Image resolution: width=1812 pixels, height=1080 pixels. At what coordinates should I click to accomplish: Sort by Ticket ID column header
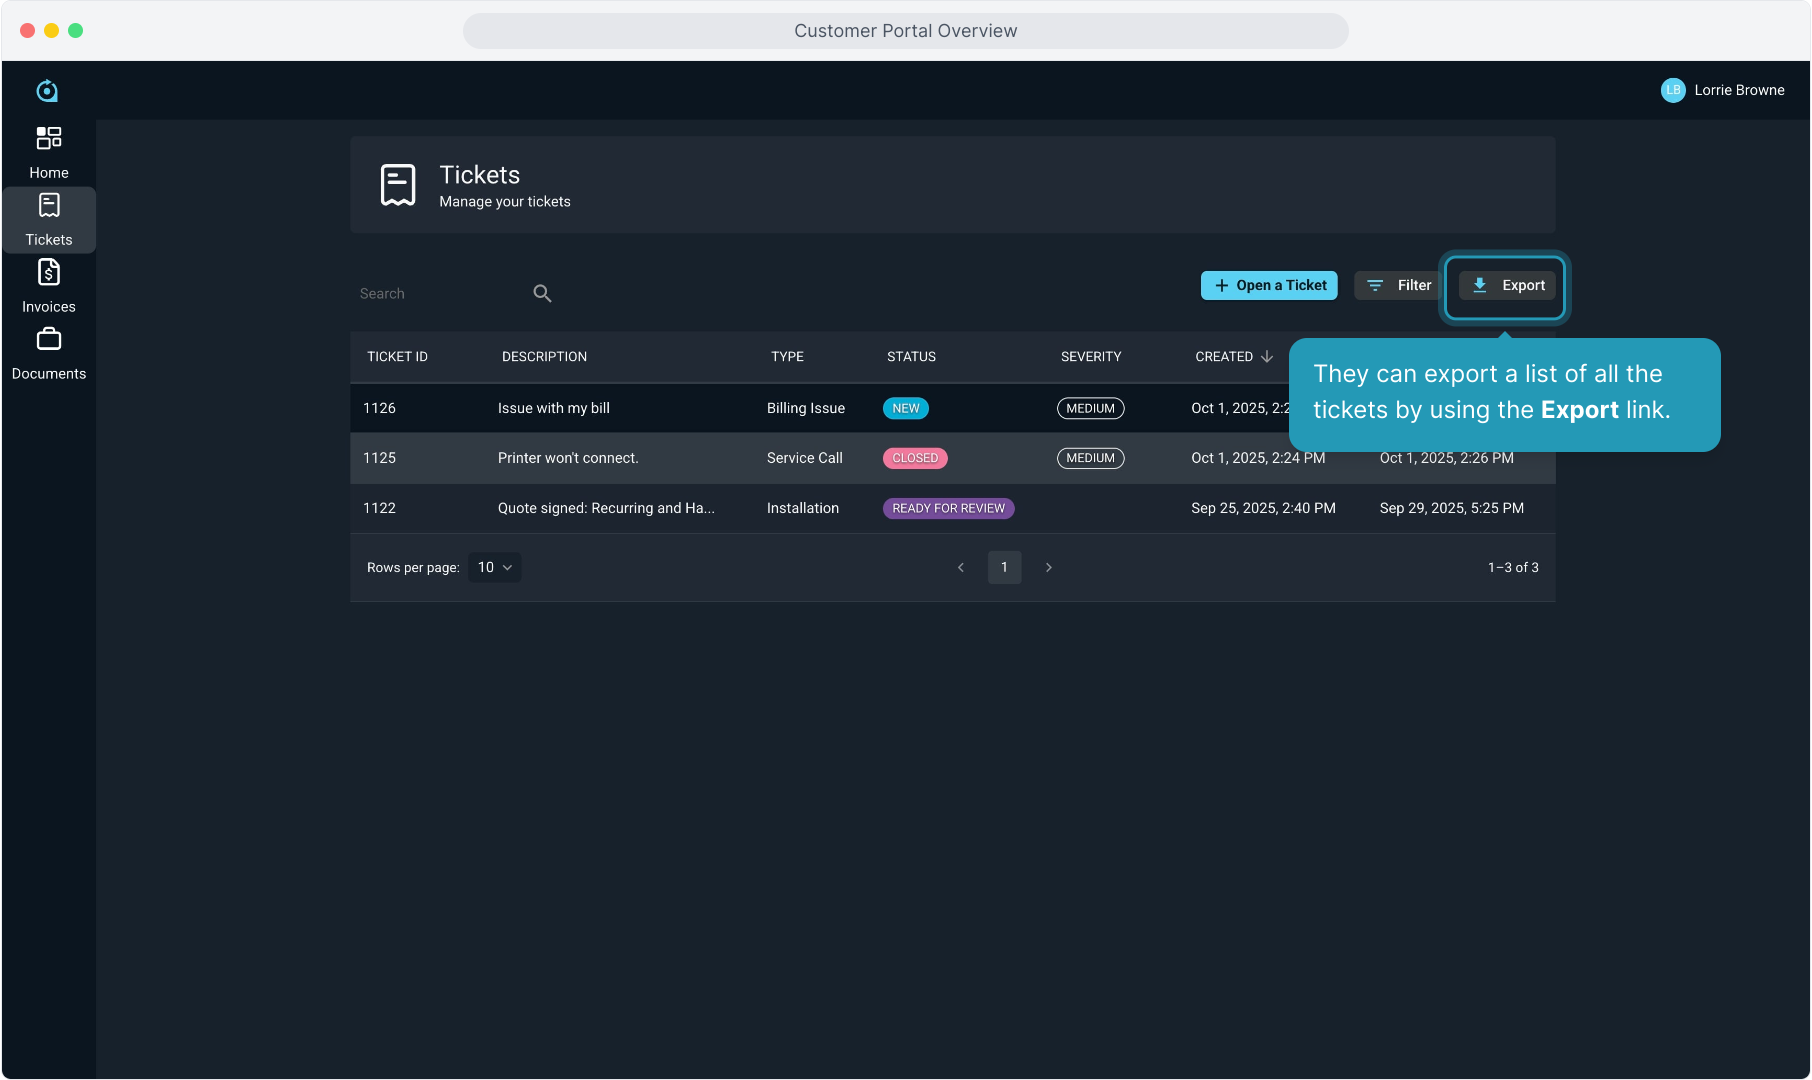pyautogui.click(x=397, y=357)
